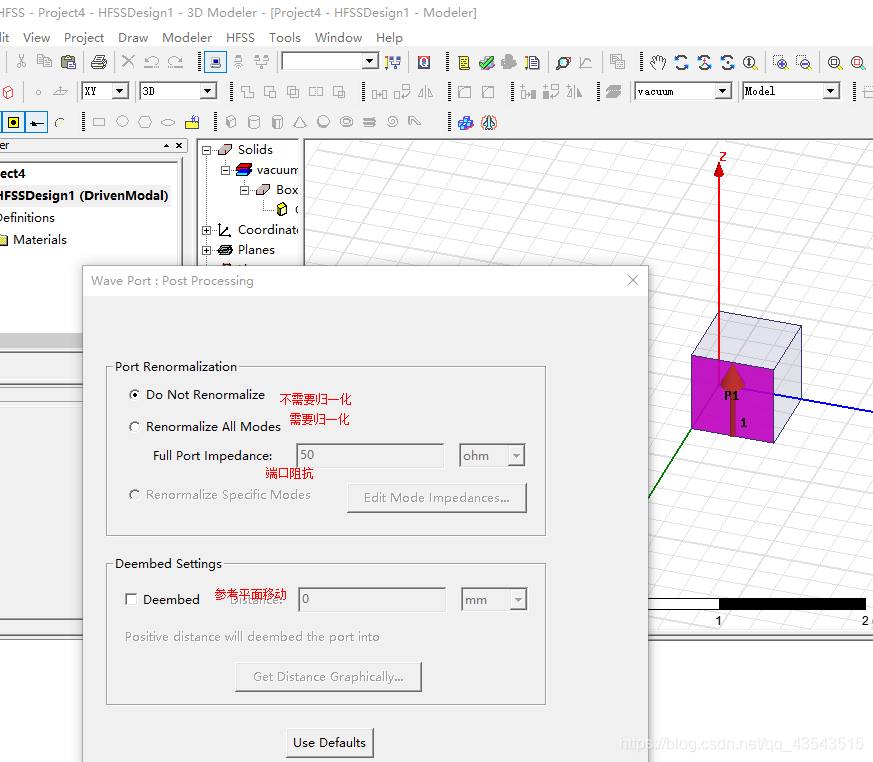Open the View menu
873x762 pixels.
[36, 37]
